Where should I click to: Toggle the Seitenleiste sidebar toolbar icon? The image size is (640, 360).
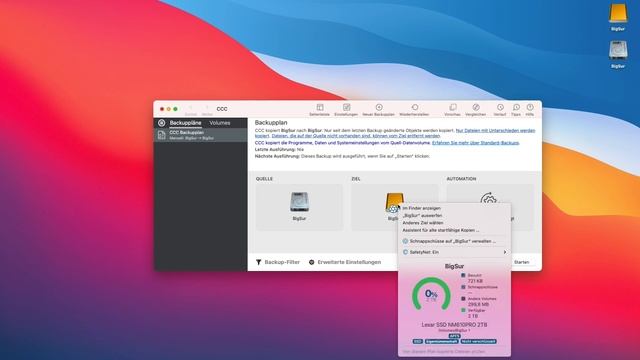(320, 107)
